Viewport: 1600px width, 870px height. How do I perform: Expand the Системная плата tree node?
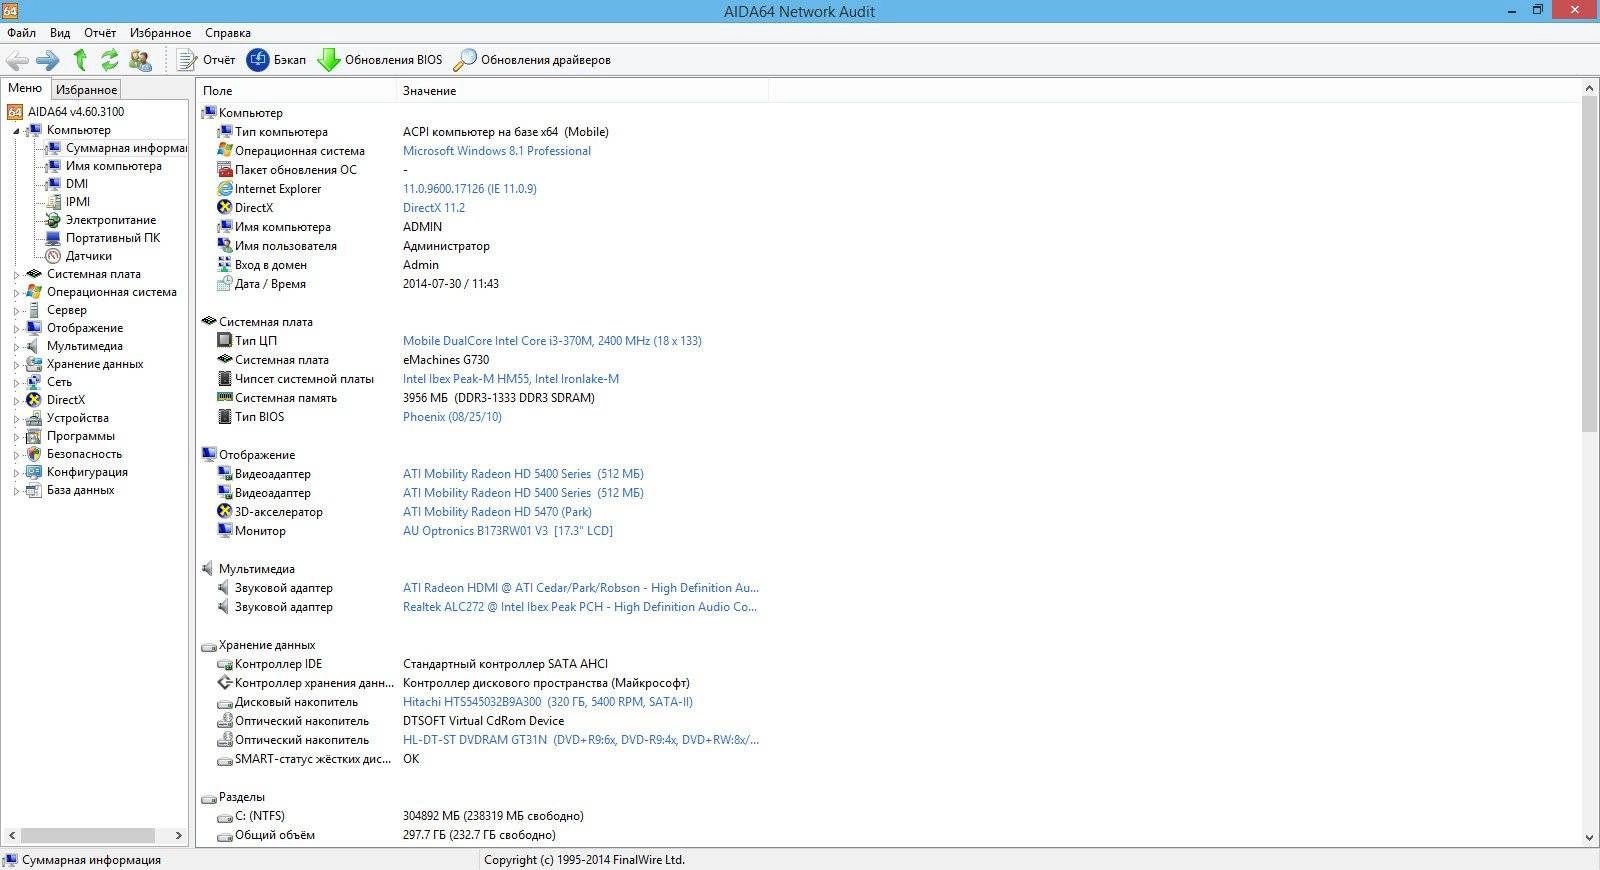[x=16, y=275]
